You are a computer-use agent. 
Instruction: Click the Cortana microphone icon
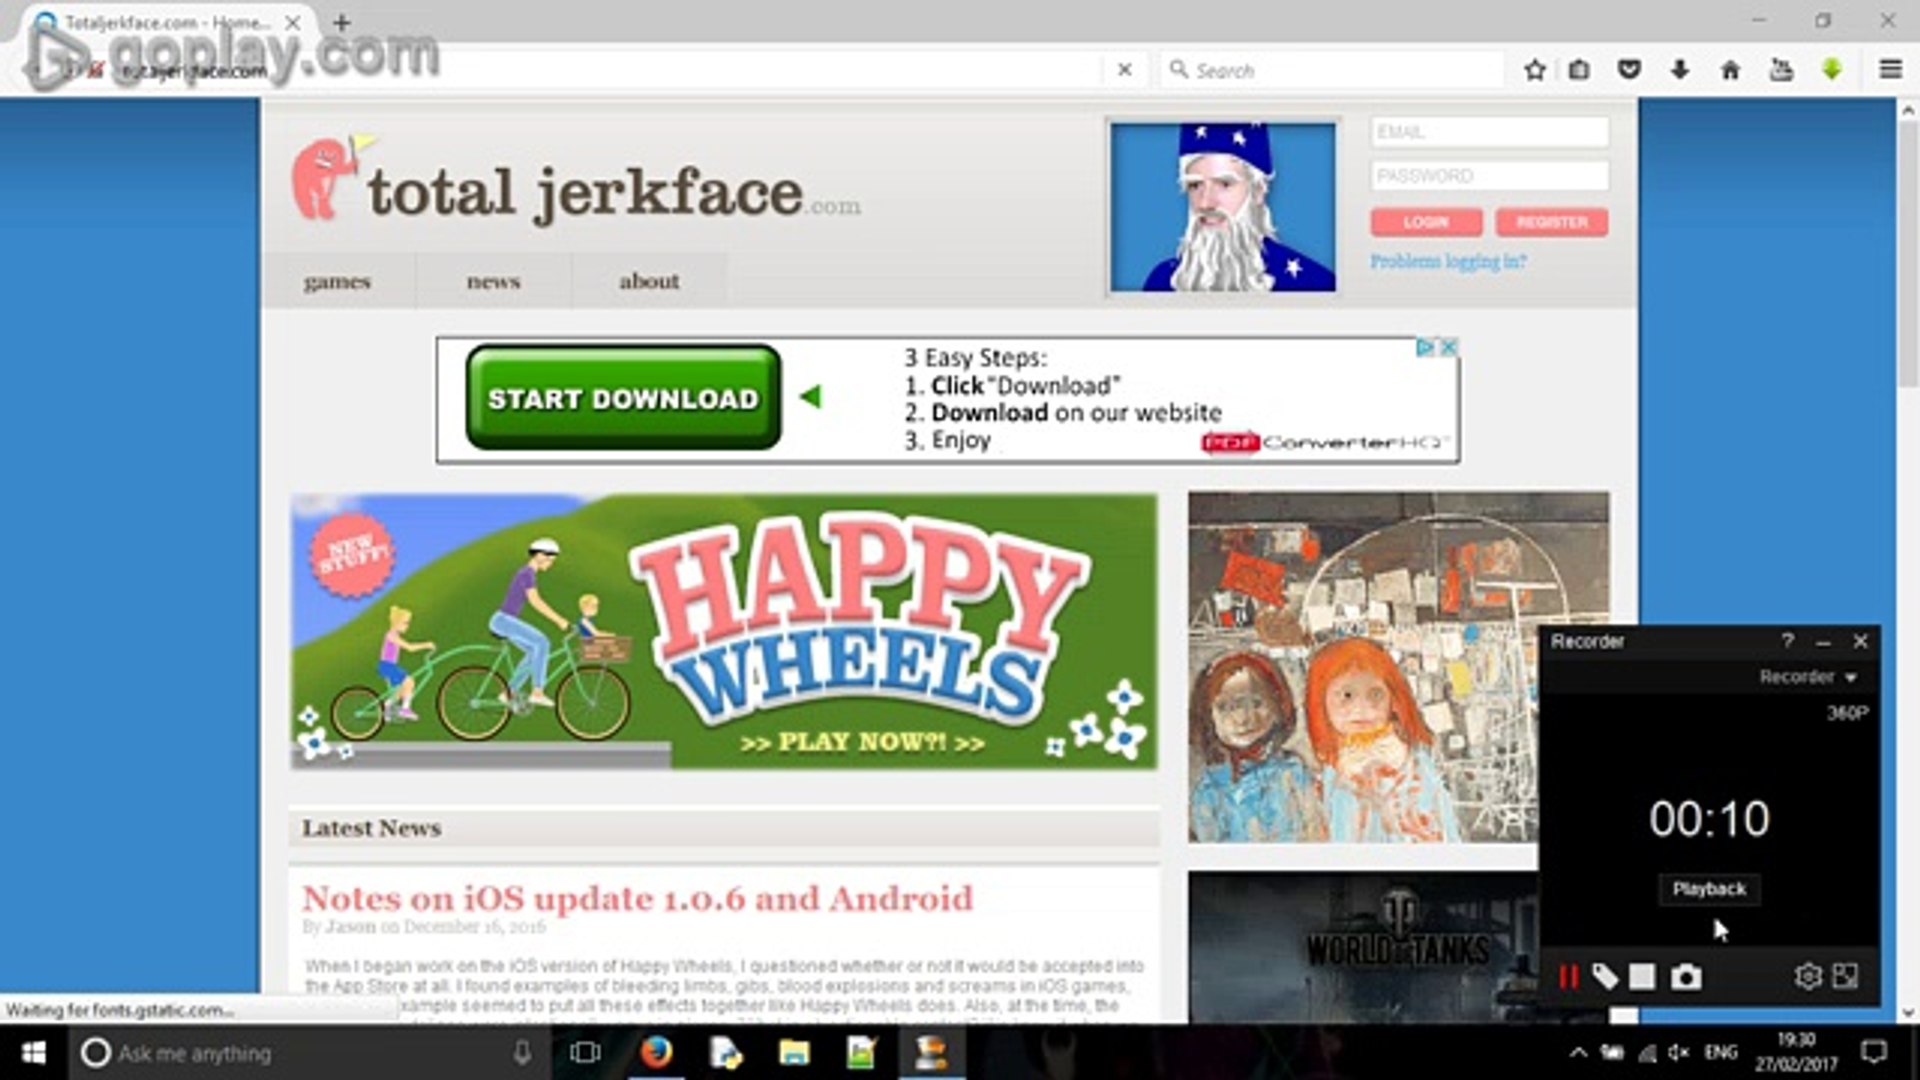point(521,1053)
